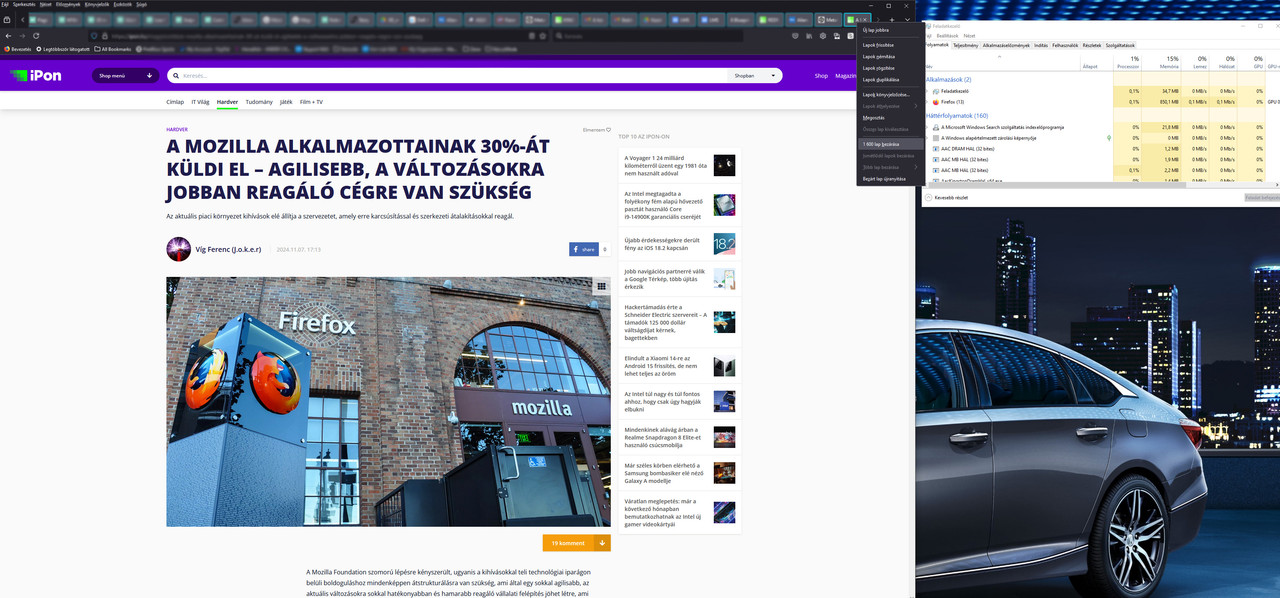
Task: Click author name Vig Ferenc (J.o.k.e.r)
Action: 228,249
